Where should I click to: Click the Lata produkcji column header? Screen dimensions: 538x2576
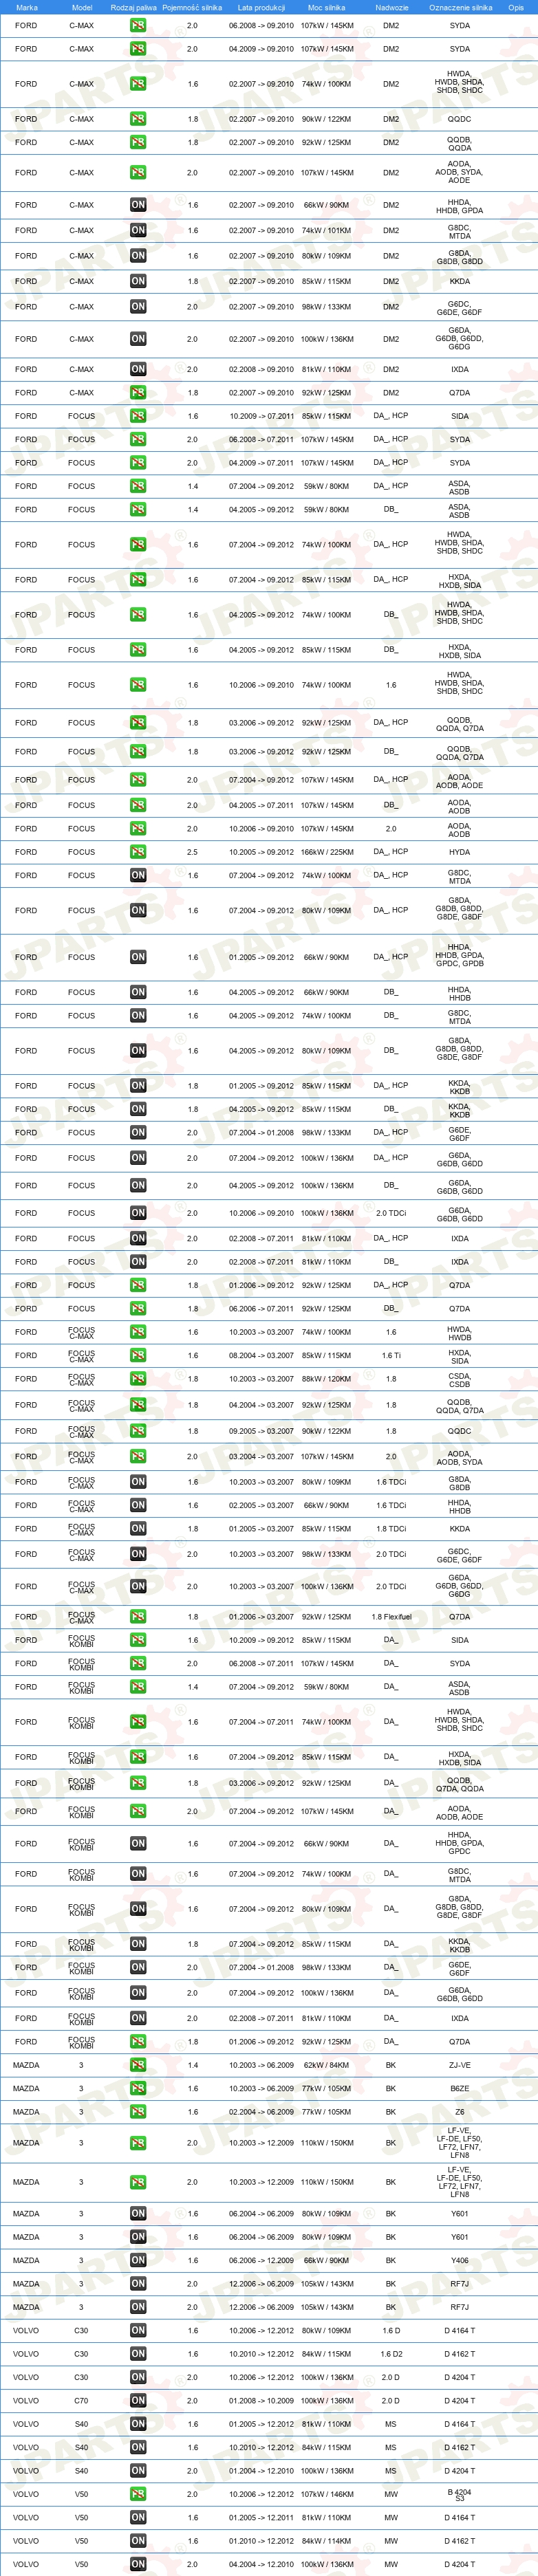[x=261, y=7]
